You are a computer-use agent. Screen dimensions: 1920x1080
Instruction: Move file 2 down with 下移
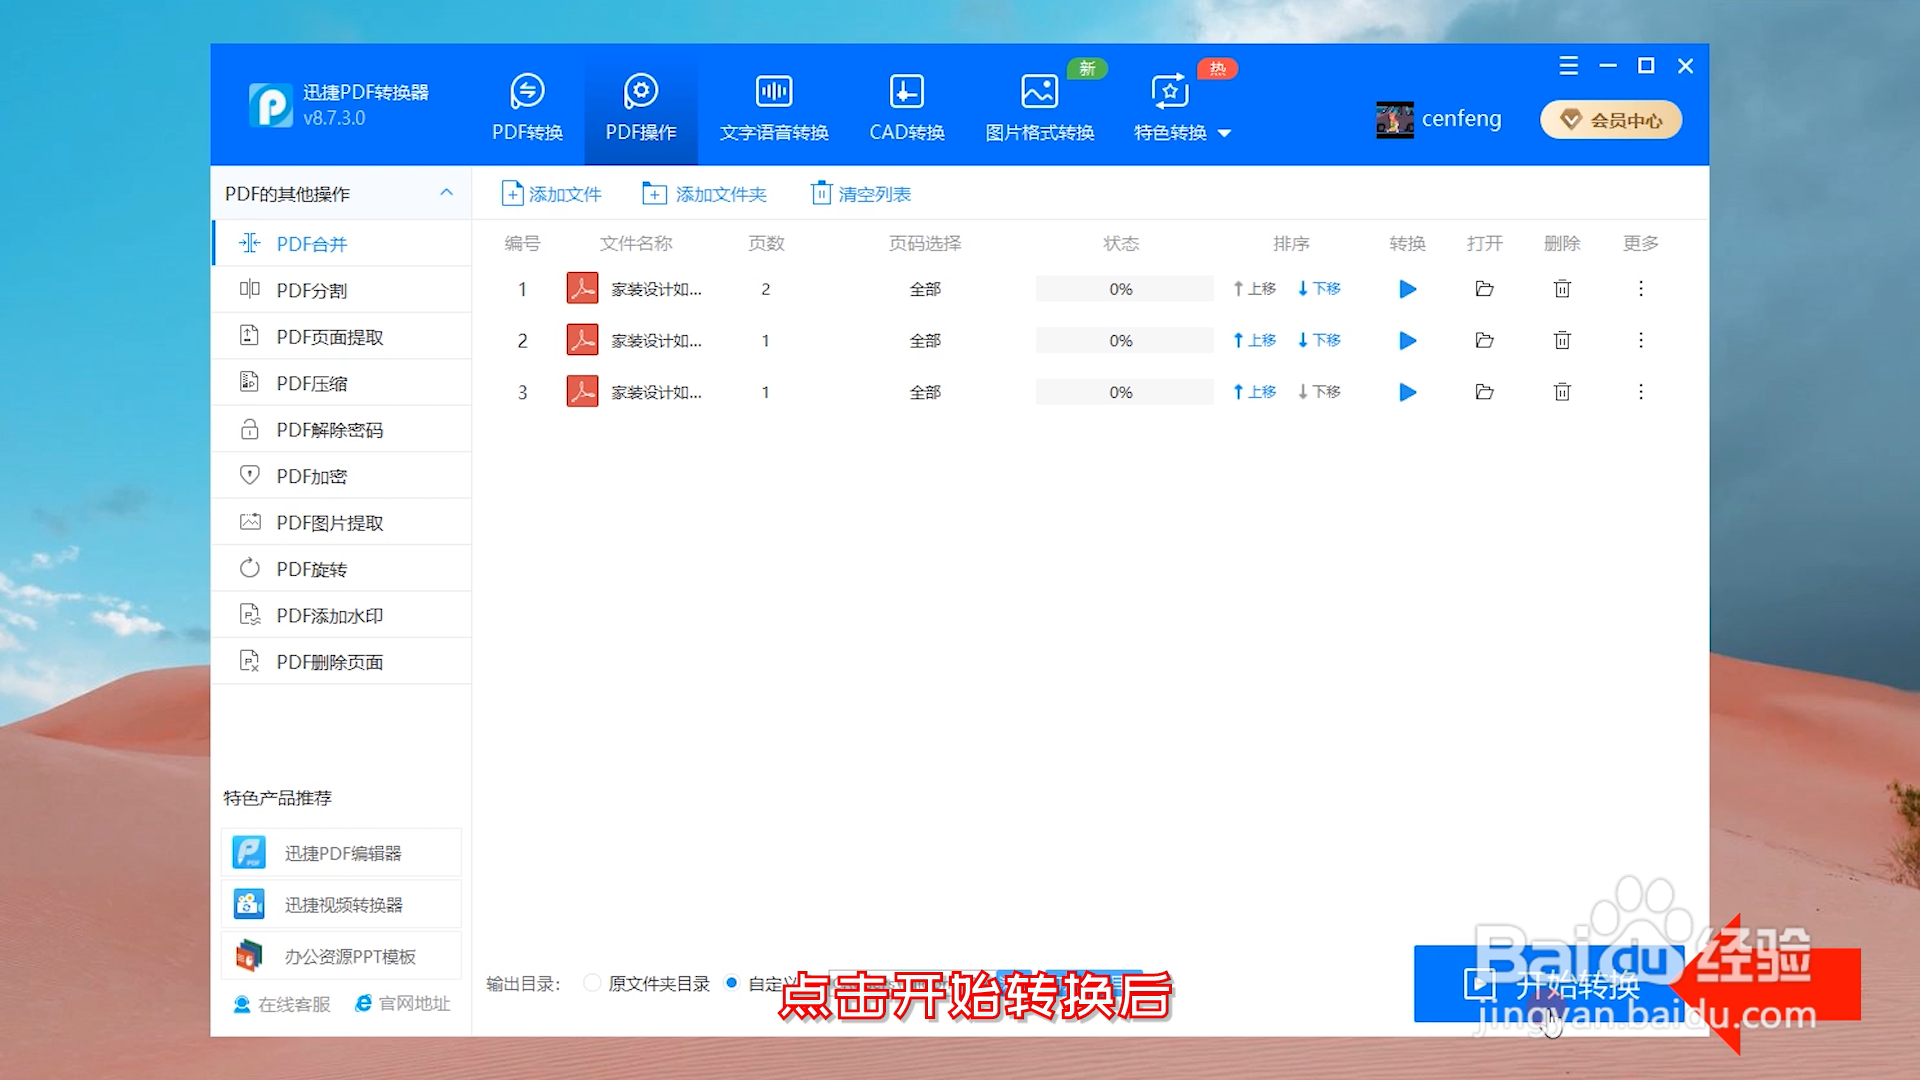1319,340
